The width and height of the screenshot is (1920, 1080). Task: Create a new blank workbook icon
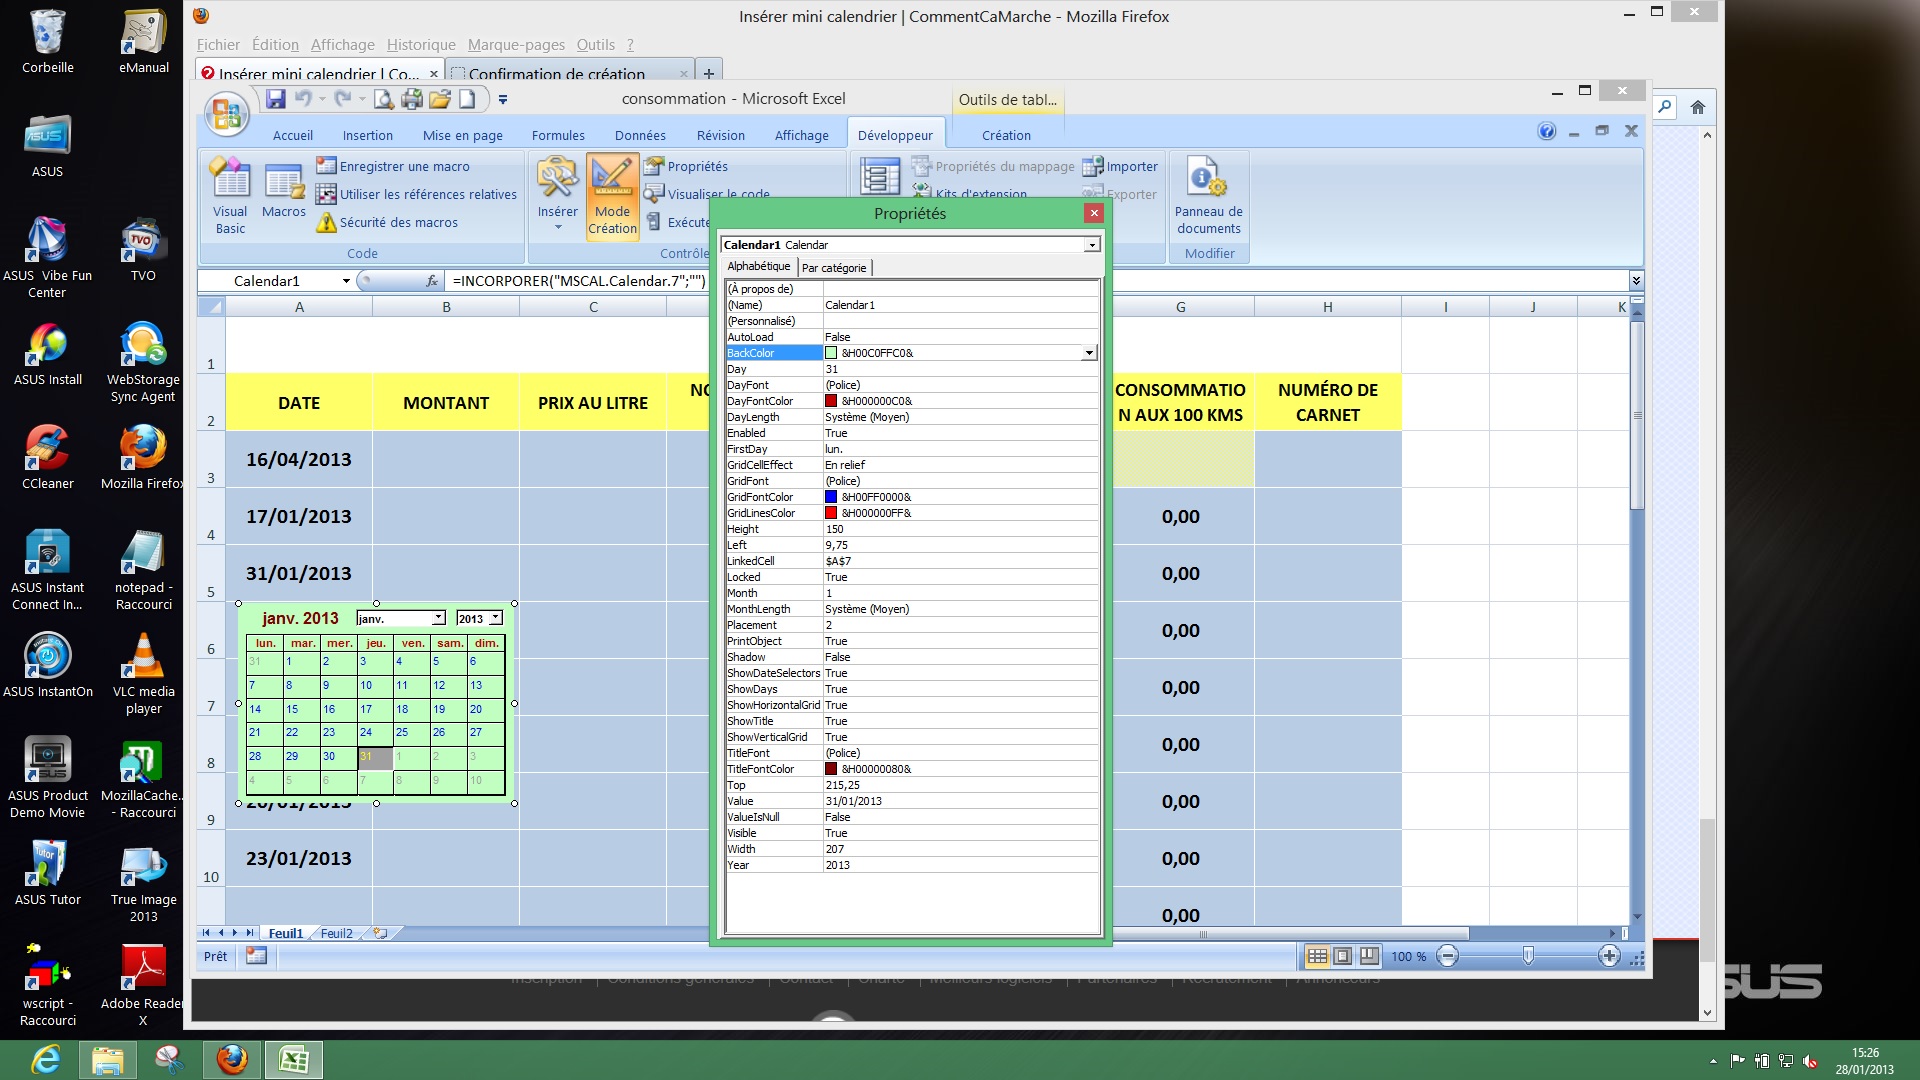click(467, 99)
